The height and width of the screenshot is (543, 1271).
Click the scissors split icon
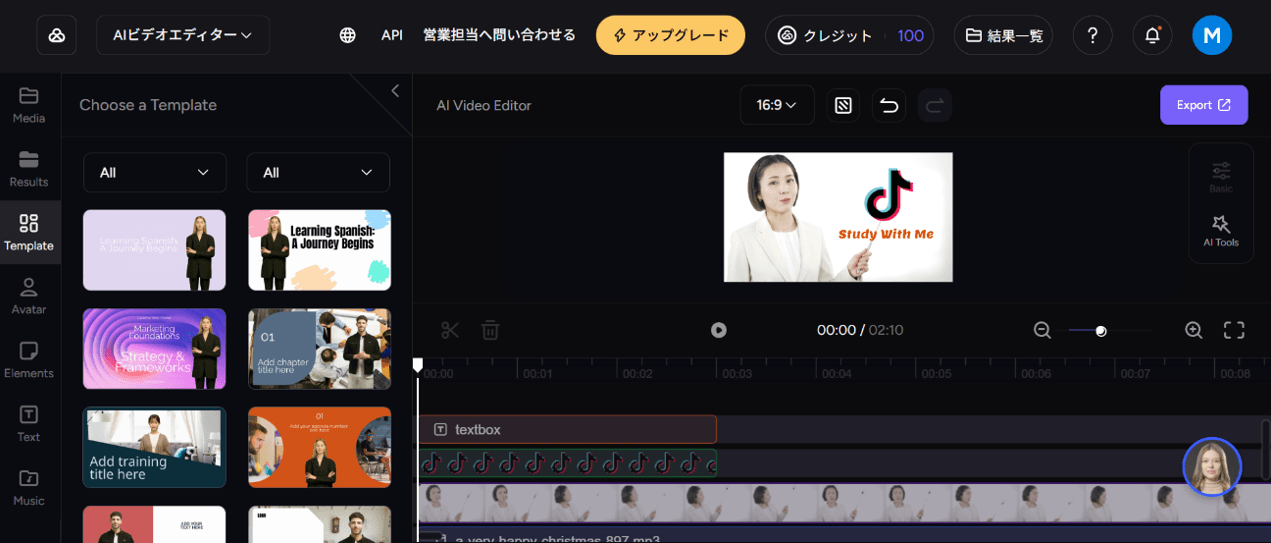450,330
